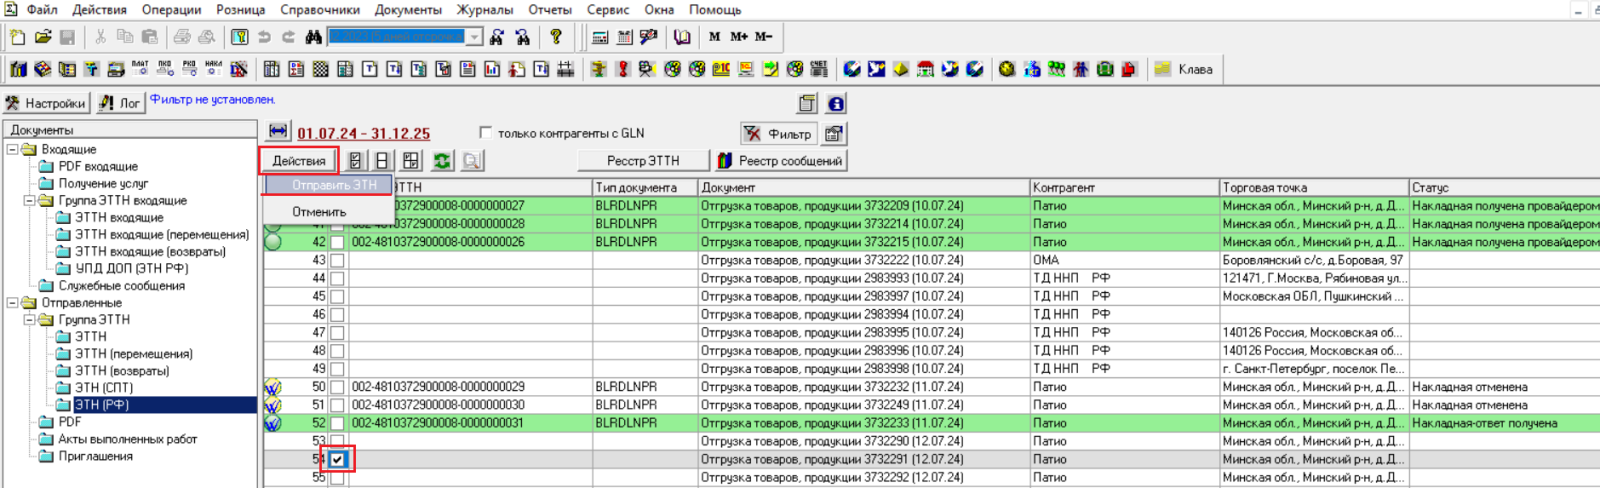Select 'ЭТН (СПТ)' folder in the tree
The width and height of the screenshot is (1600, 488).
coord(104,388)
